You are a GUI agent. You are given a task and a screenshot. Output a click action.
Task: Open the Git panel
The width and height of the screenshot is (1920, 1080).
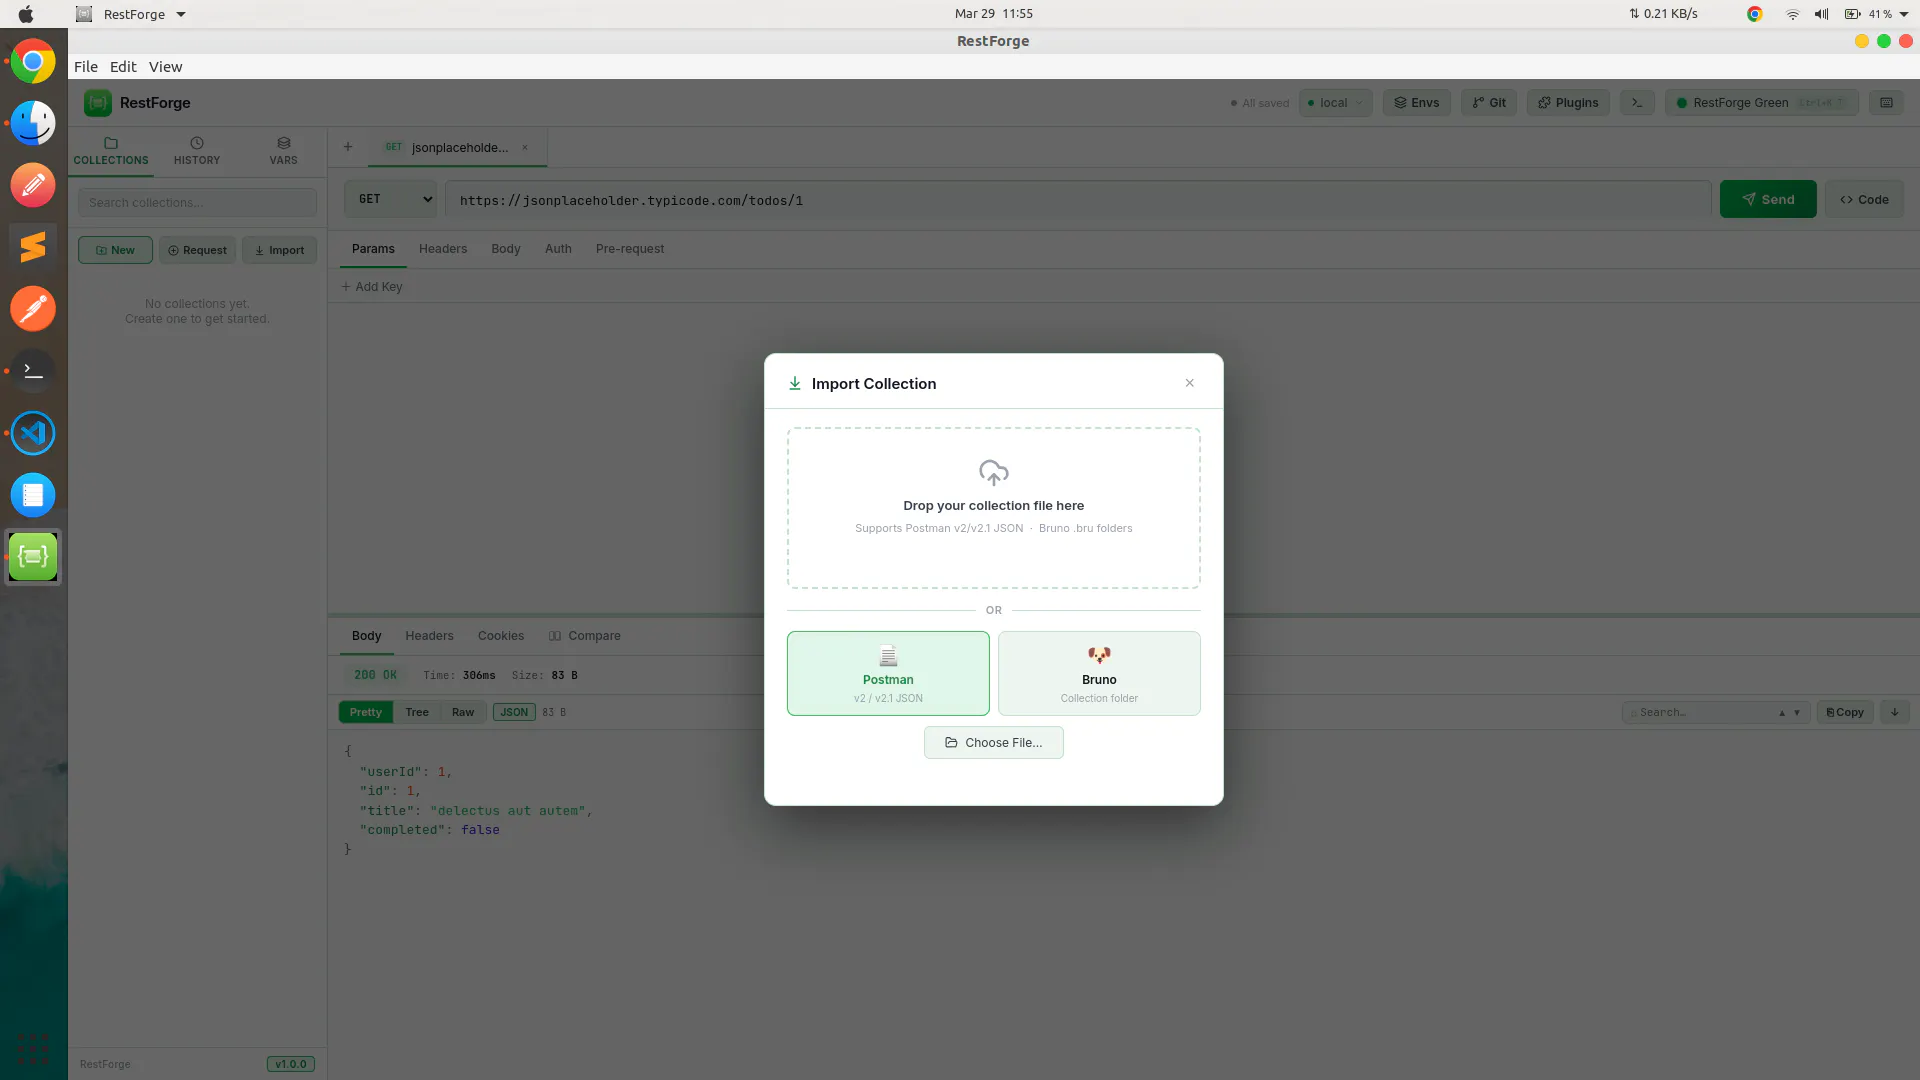pos(1489,103)
